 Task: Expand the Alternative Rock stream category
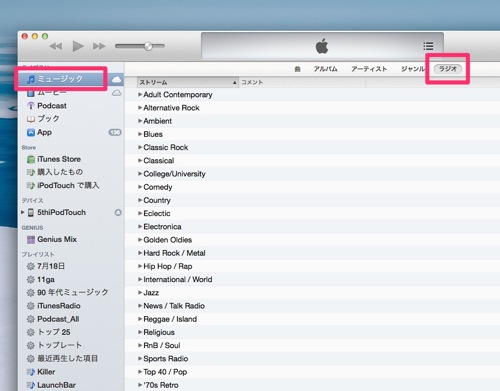pos(140,108)
